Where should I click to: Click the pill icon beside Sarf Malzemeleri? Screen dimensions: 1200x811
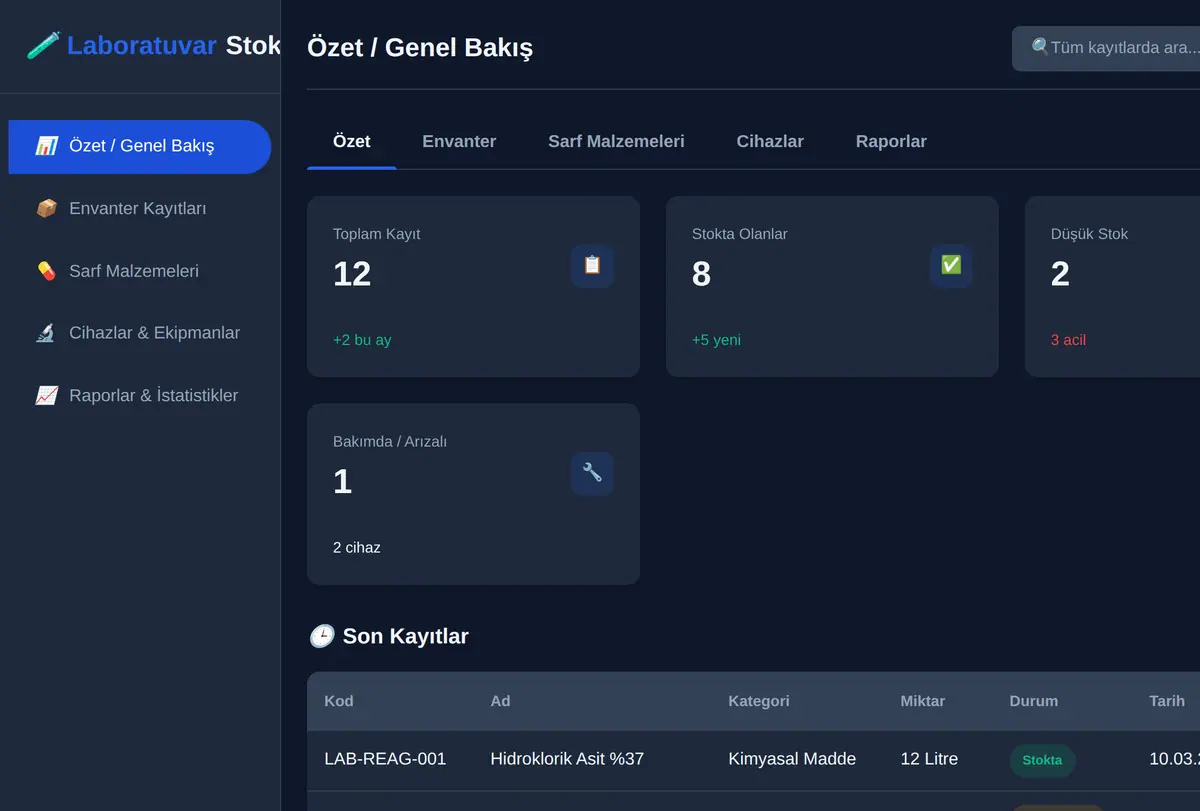pyautogui.click(x=46, y=271)
